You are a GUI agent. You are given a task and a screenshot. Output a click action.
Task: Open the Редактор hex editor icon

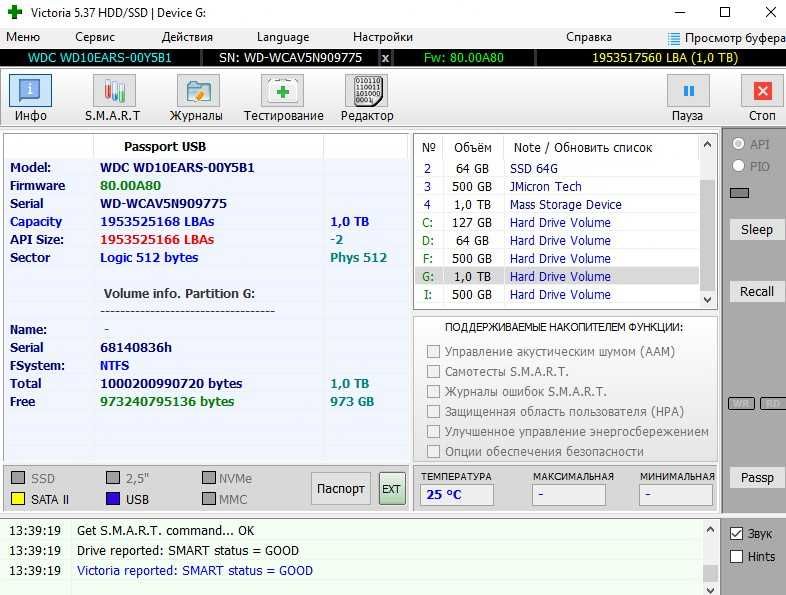pyautogui.click(x=366, y=91)
